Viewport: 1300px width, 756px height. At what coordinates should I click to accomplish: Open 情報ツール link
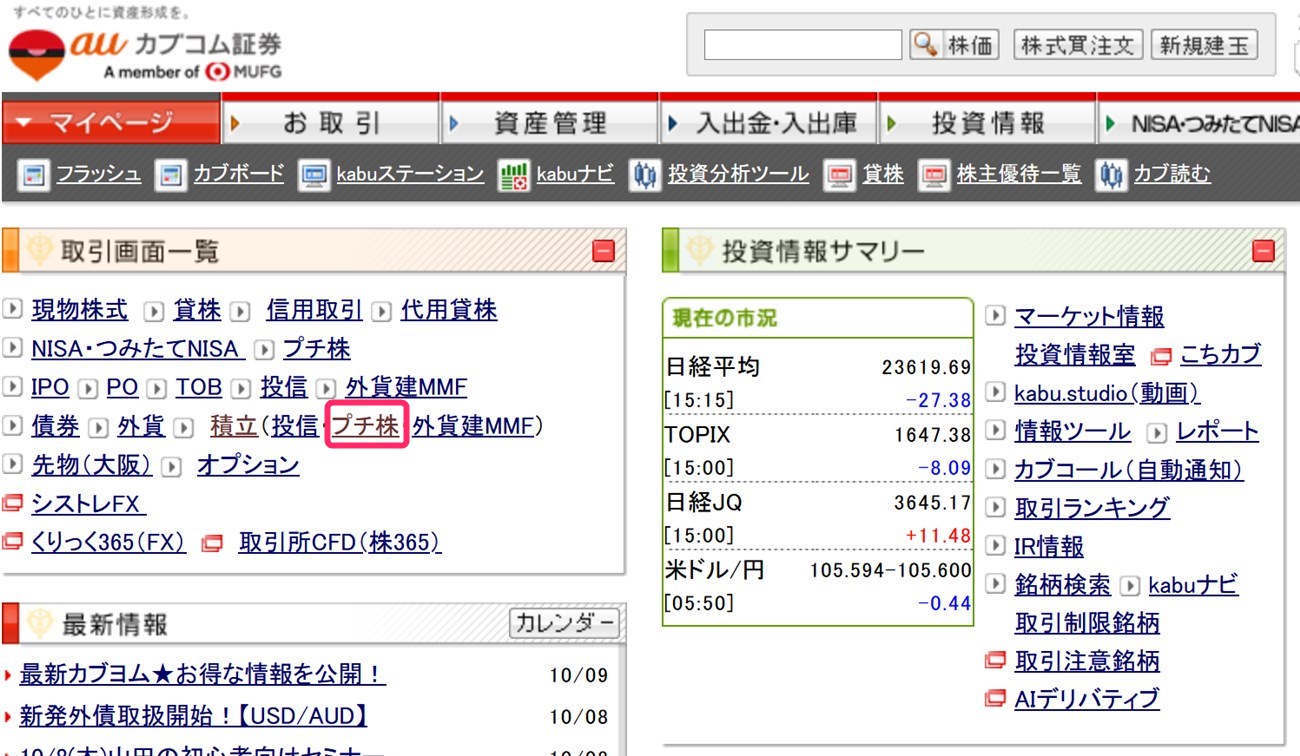(1073, 432)
